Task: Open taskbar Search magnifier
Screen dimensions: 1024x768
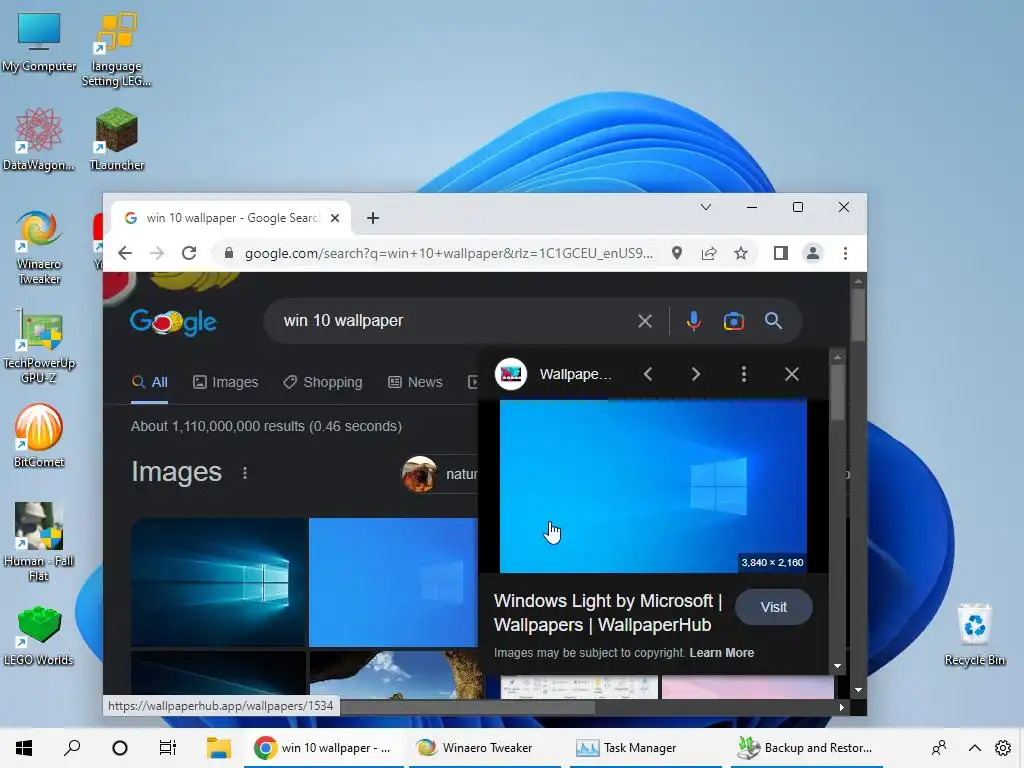Action: click(72, 748)
